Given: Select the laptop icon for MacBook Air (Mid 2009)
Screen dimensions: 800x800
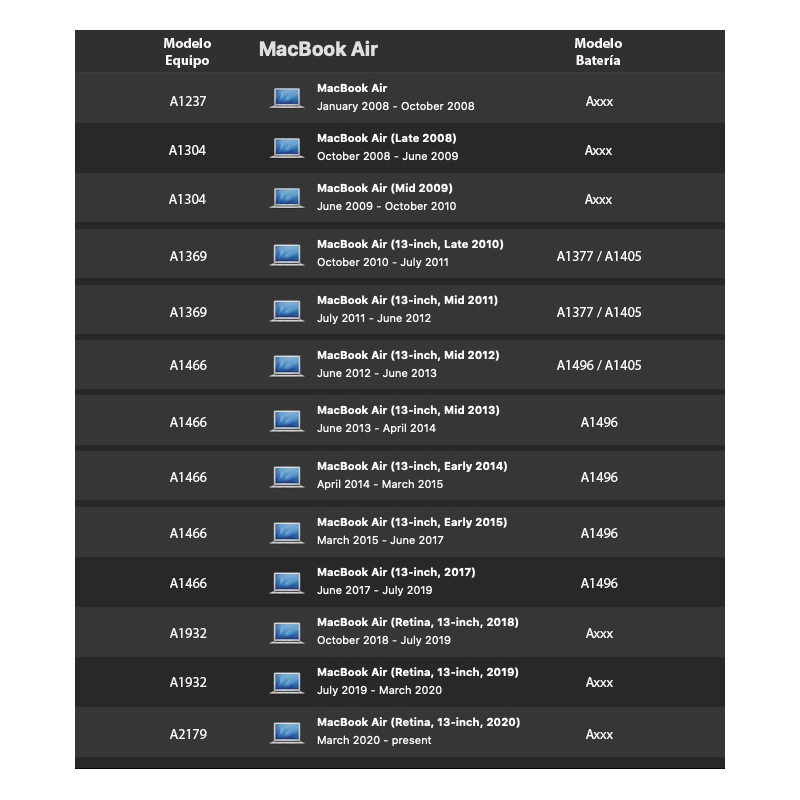Looking at the screenshot, I should pyautogui.click(x=287, y=198).
